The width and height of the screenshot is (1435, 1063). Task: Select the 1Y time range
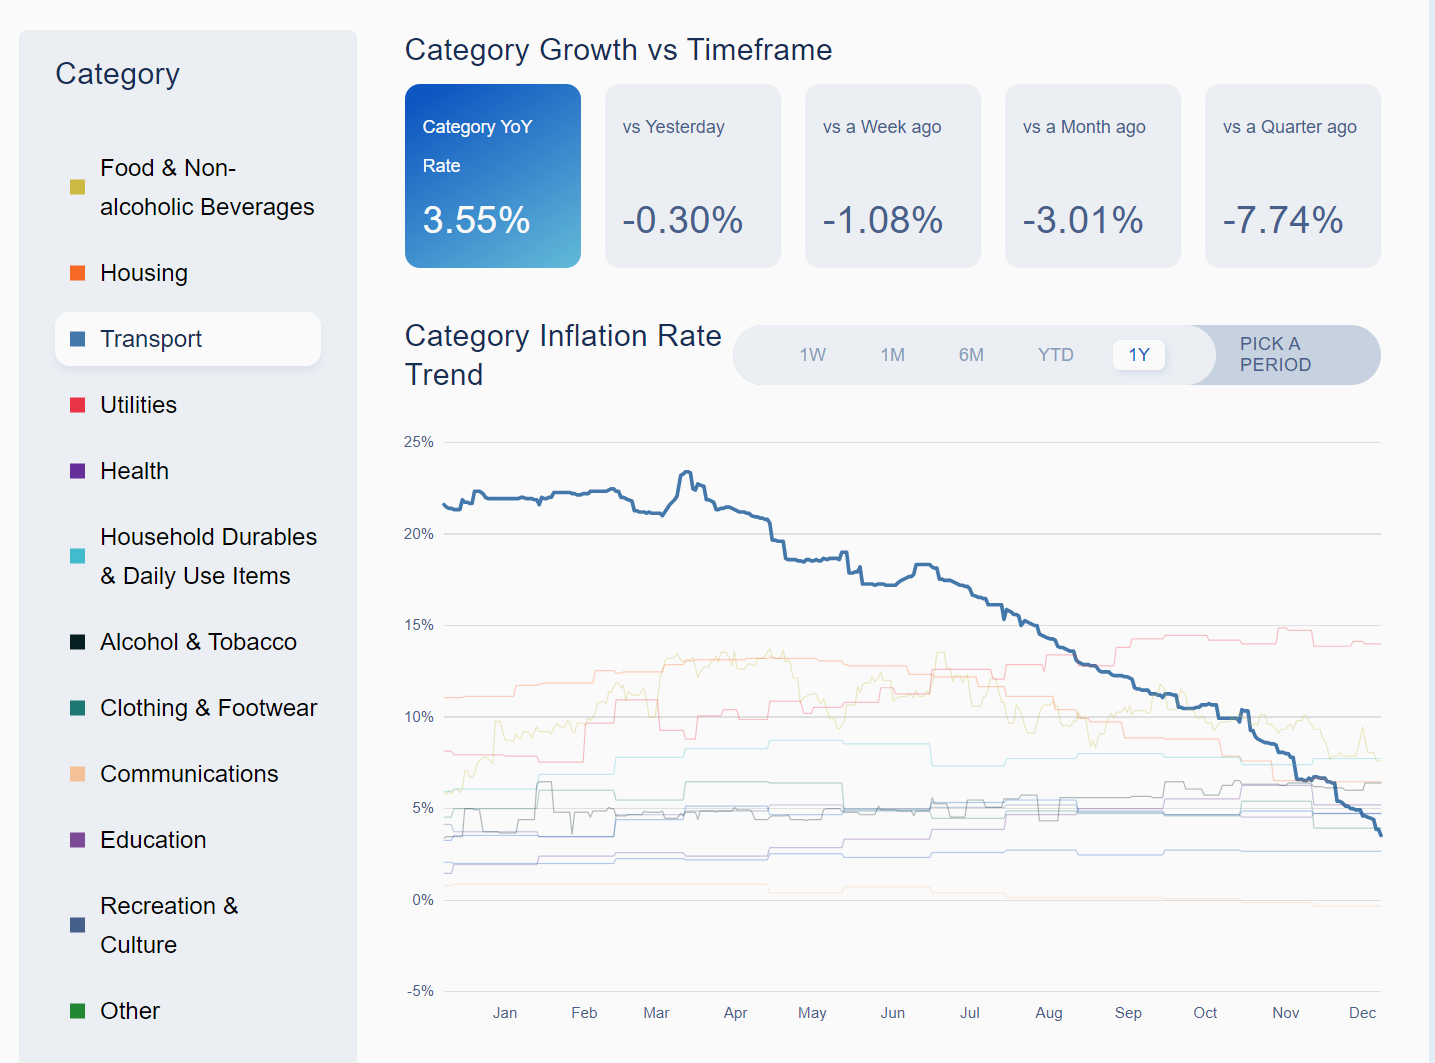[x=1139, y=355]
